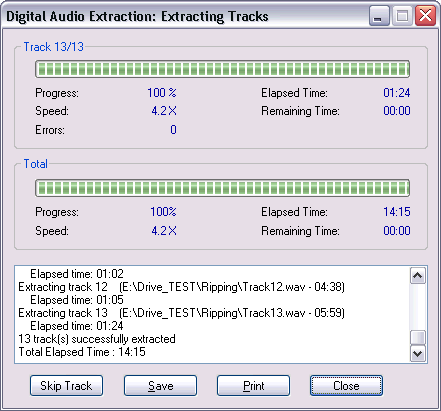Select the 'Extracting track 12' log line
This screenshot has width=441, height=411.
pos(181,287)
